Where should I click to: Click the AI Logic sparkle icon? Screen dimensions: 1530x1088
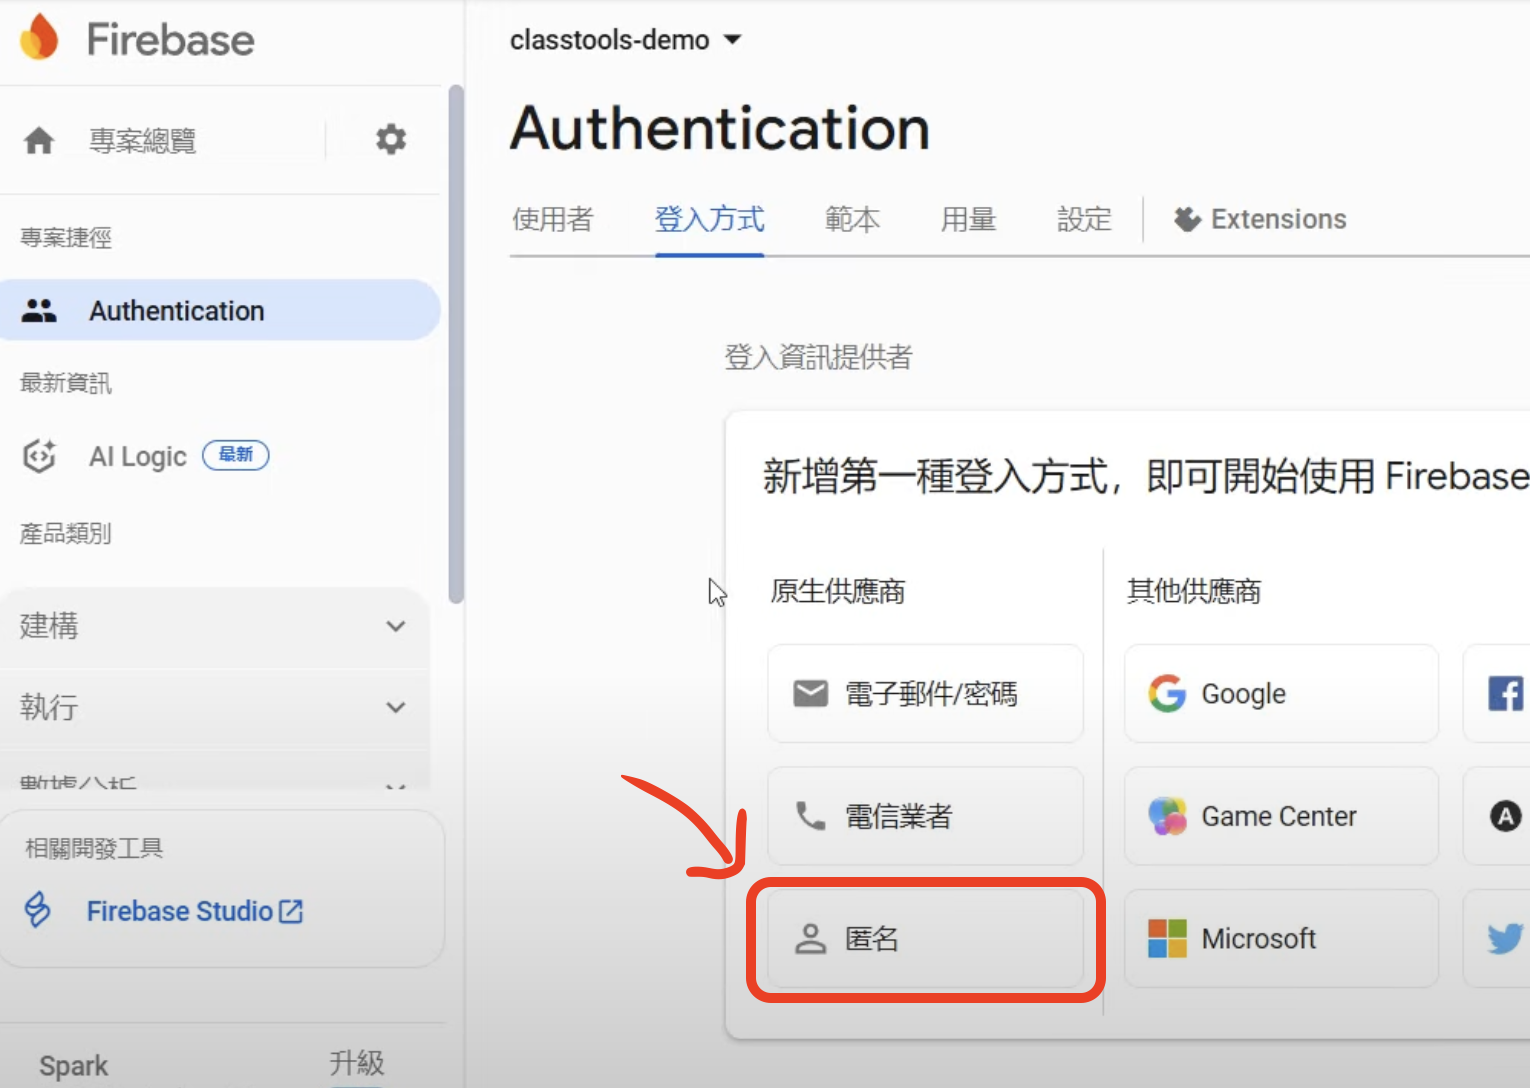click(x=39, y=456)
